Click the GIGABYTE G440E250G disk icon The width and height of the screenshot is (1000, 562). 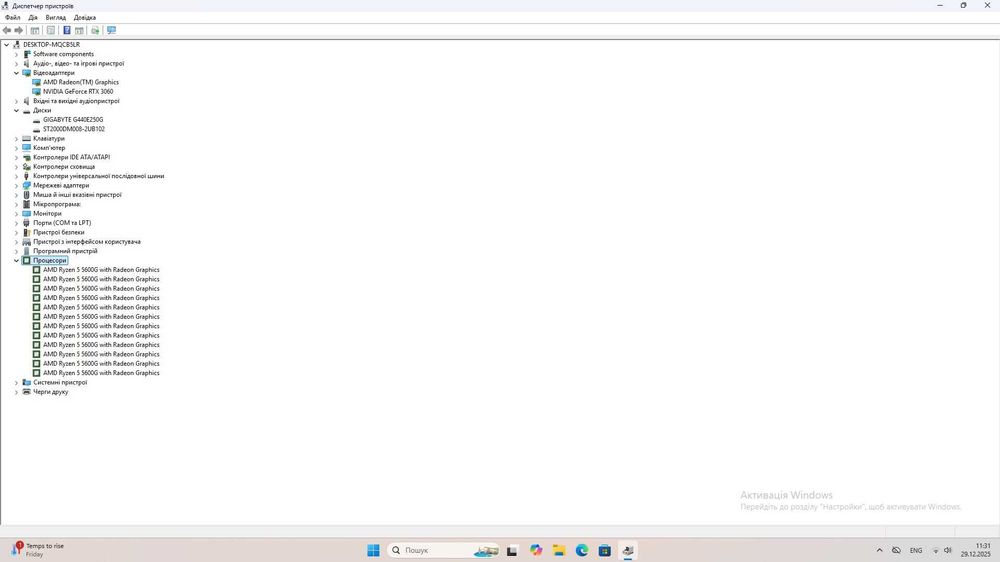tap(36, 119)
